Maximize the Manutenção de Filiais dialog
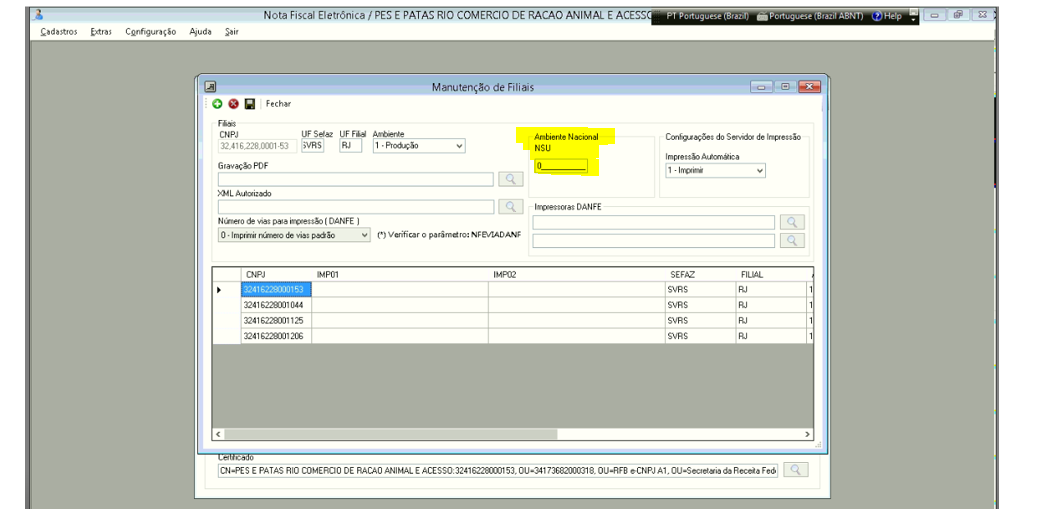This screenshot has width=1038, height=509. point(785,87)
